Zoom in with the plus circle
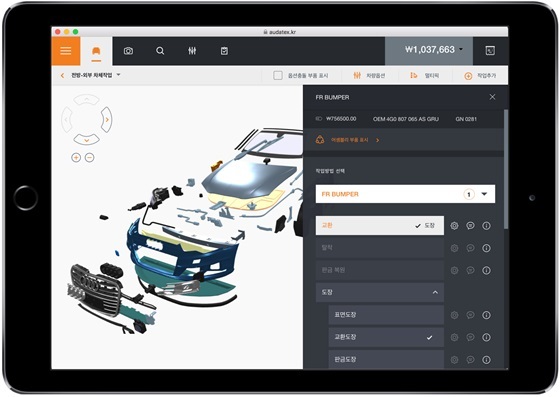The image size is (560, 397). [76, 157]
